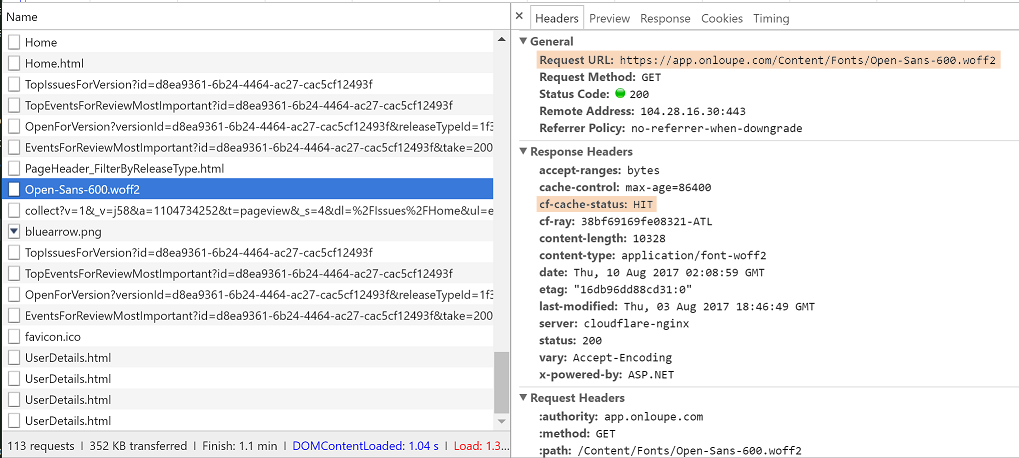
Task: Click the date header Thu, 10 Aug 2017
Action: tap(652, 272)
